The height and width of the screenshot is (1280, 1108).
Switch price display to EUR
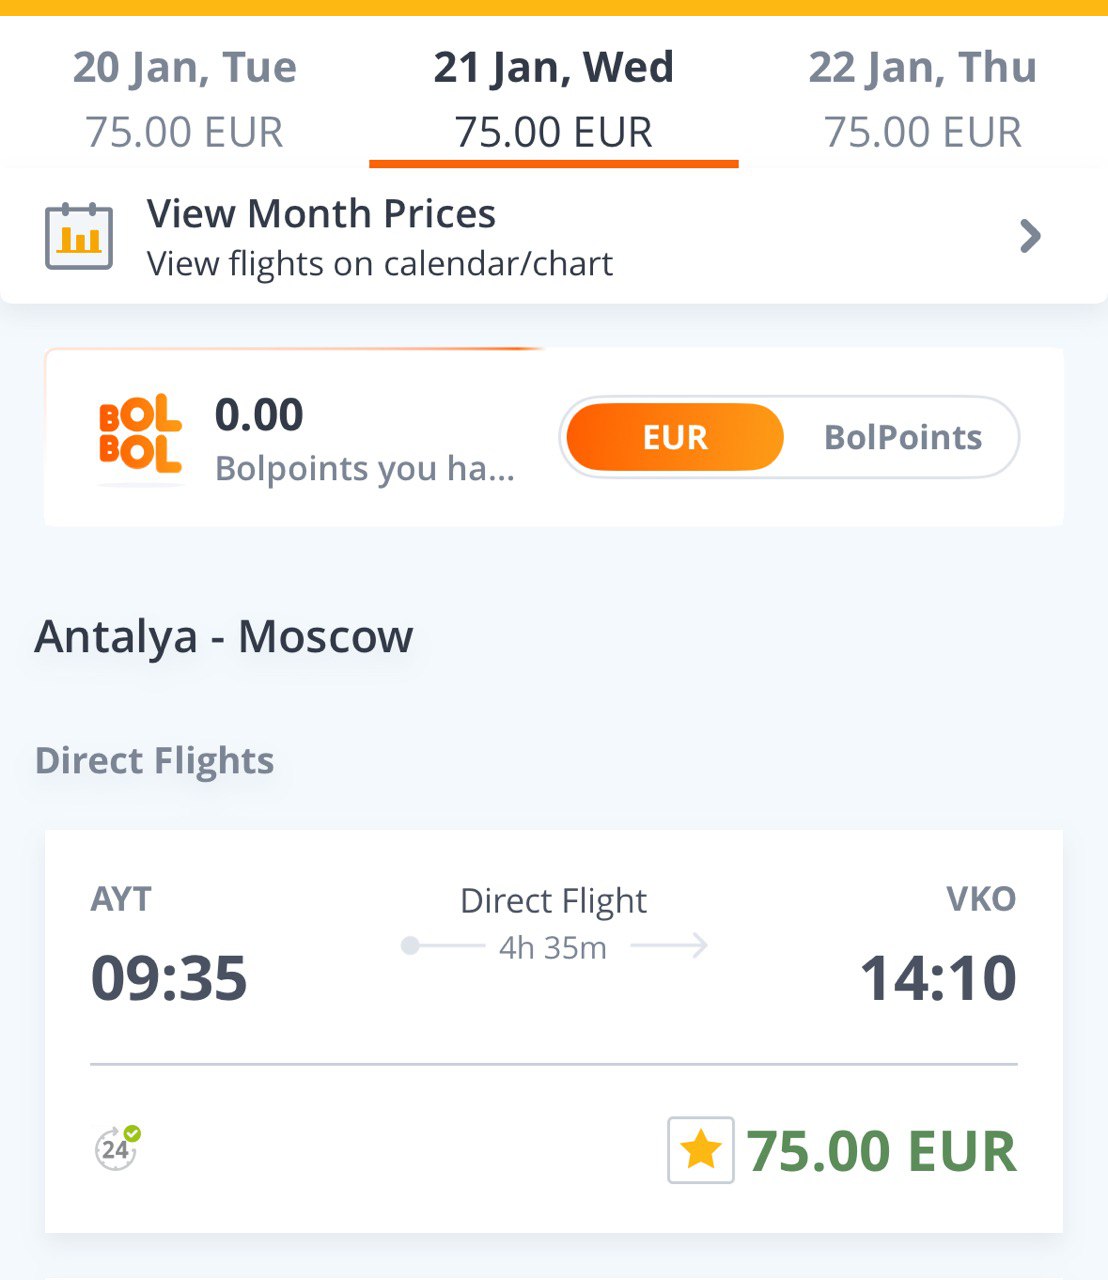(675, 437)
